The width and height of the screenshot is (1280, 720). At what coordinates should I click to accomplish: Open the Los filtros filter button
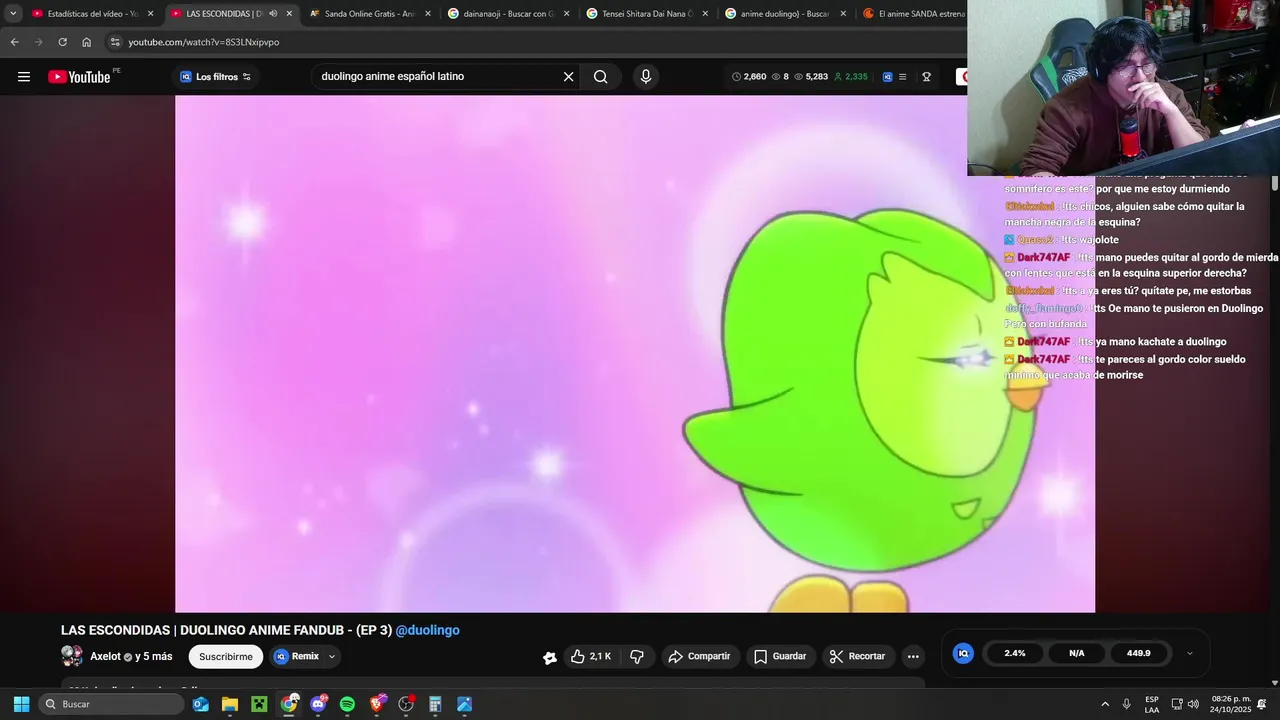[x=215, y=77]
